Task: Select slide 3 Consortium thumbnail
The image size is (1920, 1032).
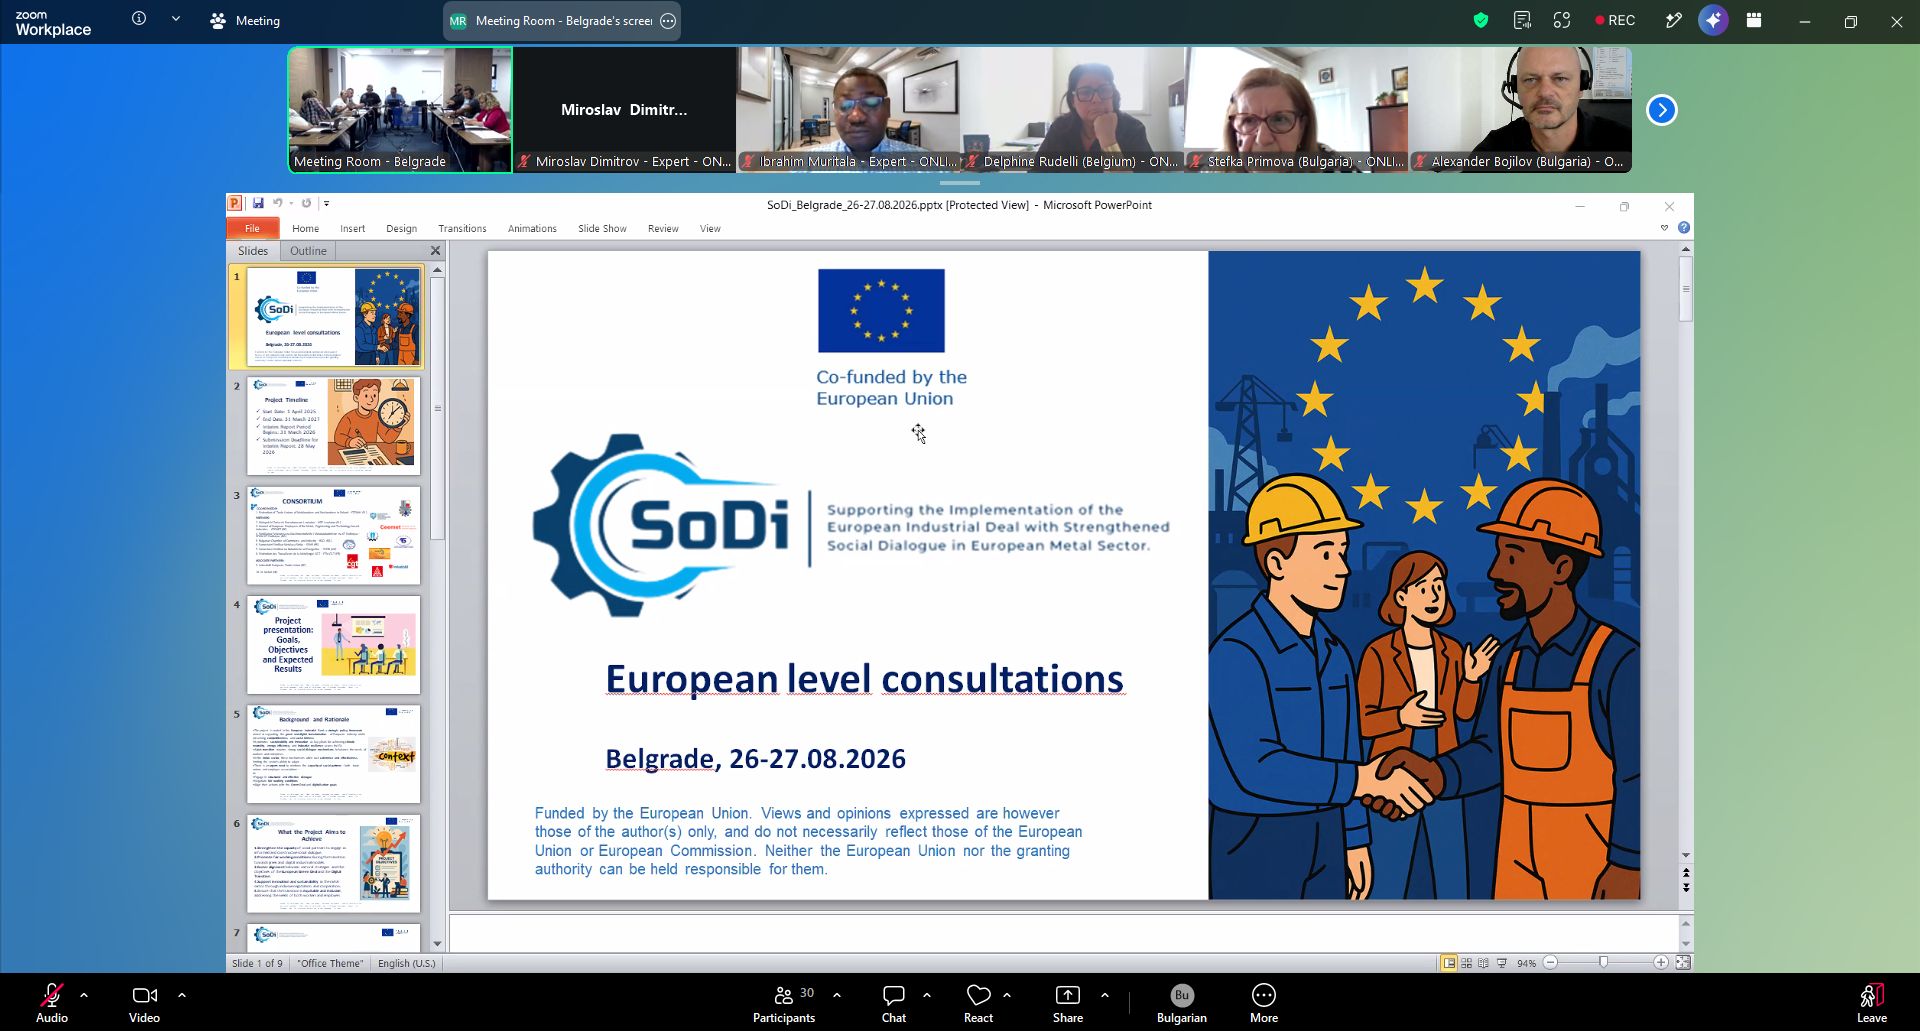Action: coord(334,535)
